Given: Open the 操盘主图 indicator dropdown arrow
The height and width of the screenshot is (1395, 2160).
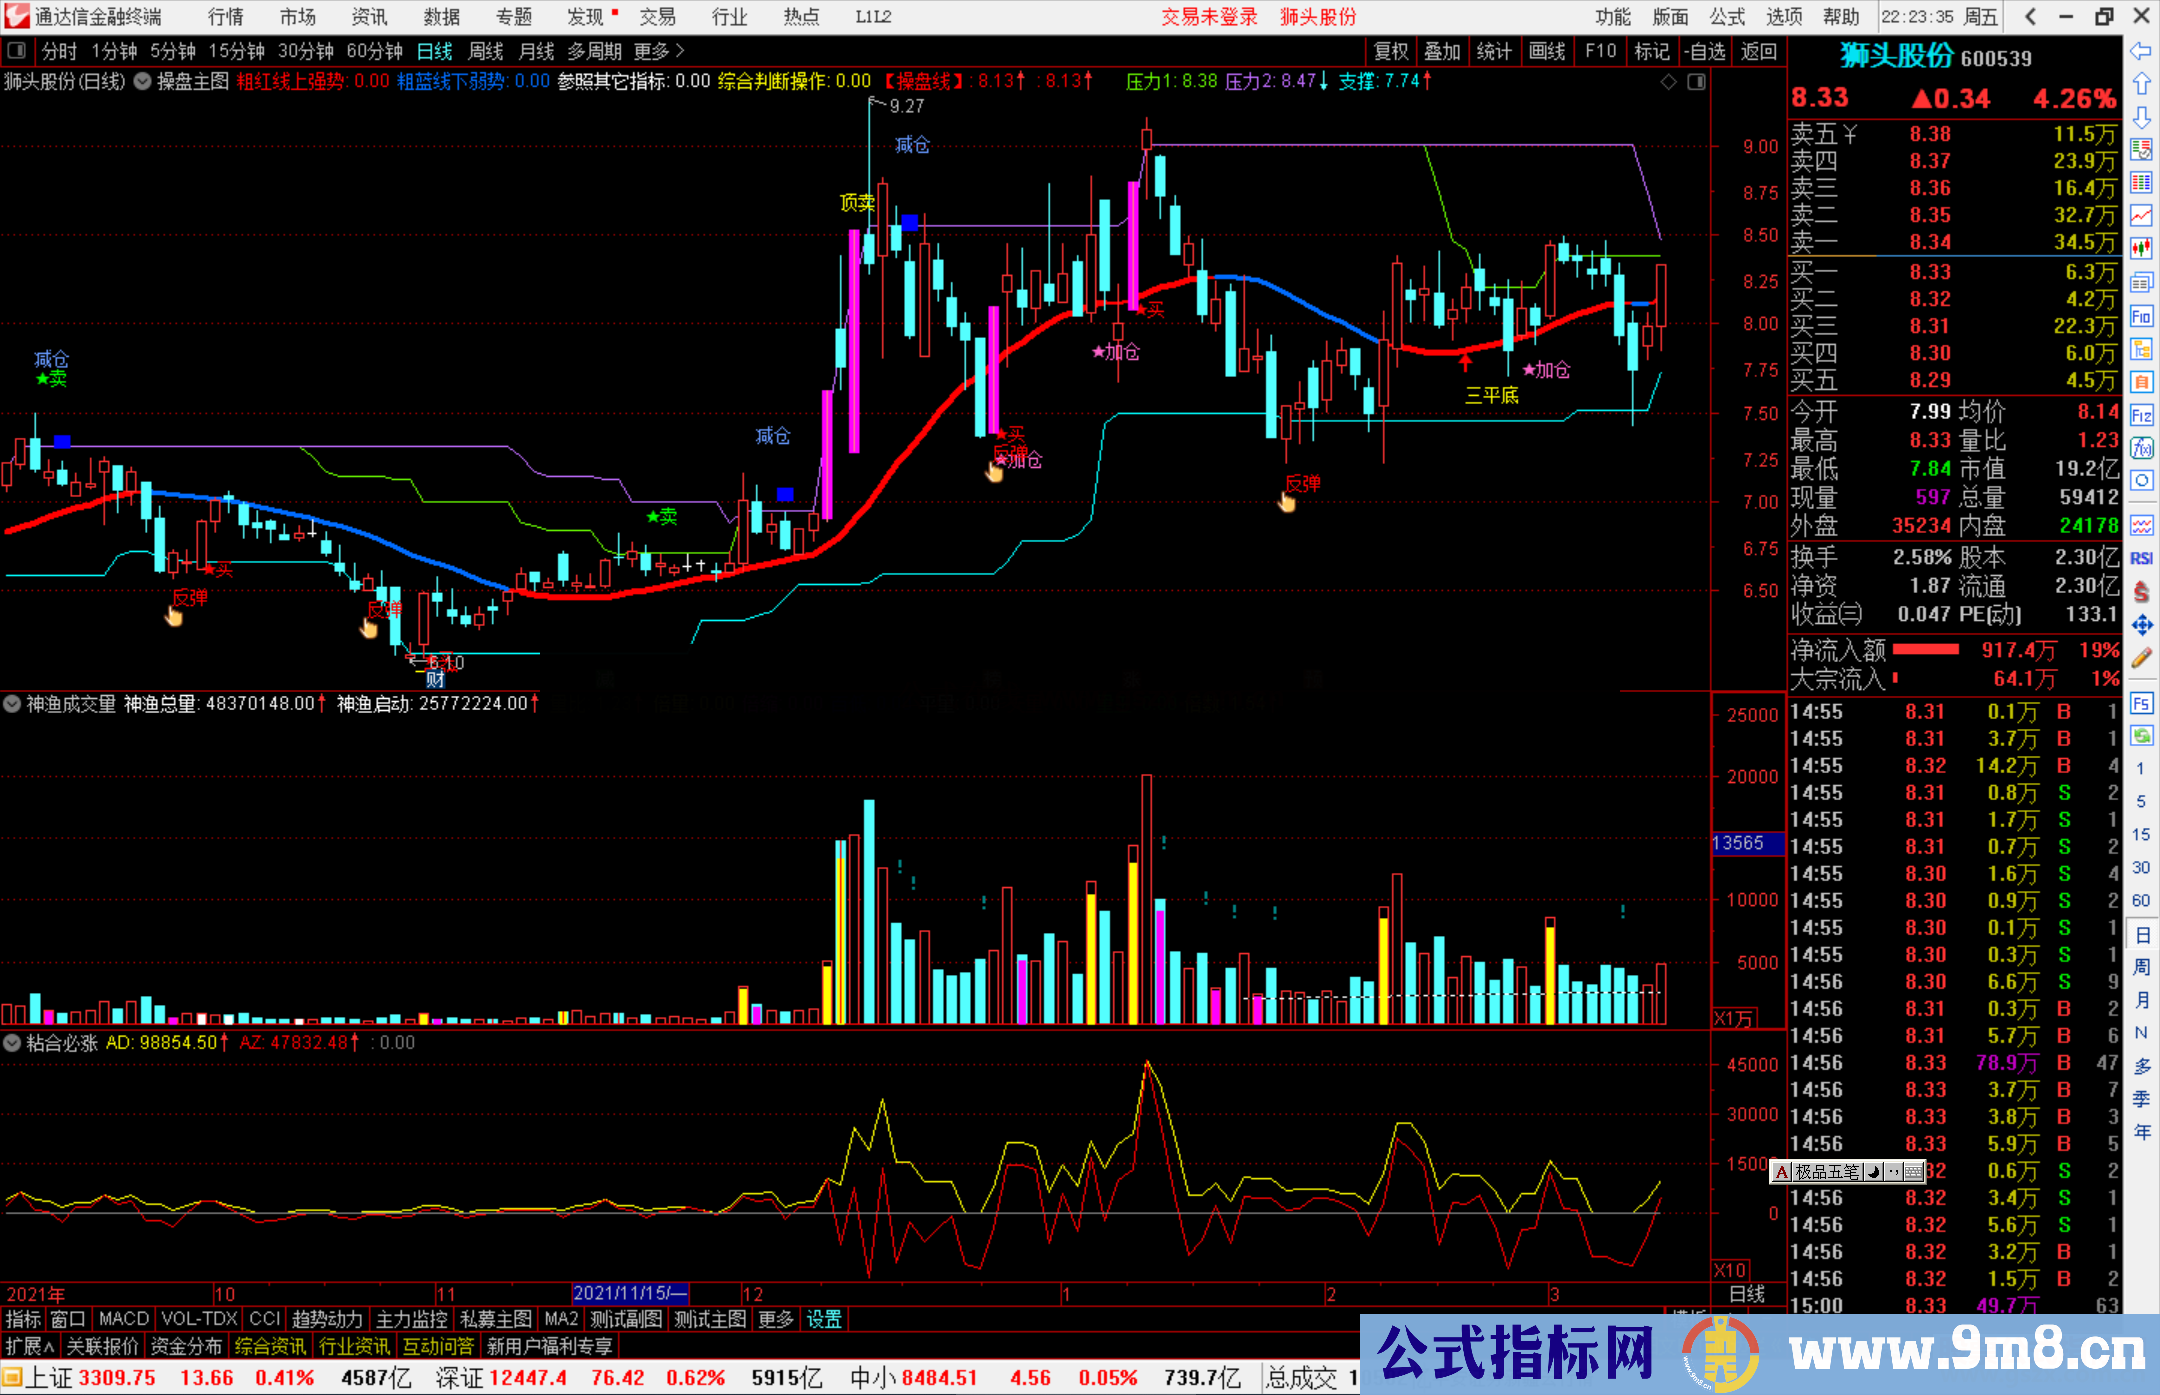Looking at the screenshot, I should pos(143,82).
